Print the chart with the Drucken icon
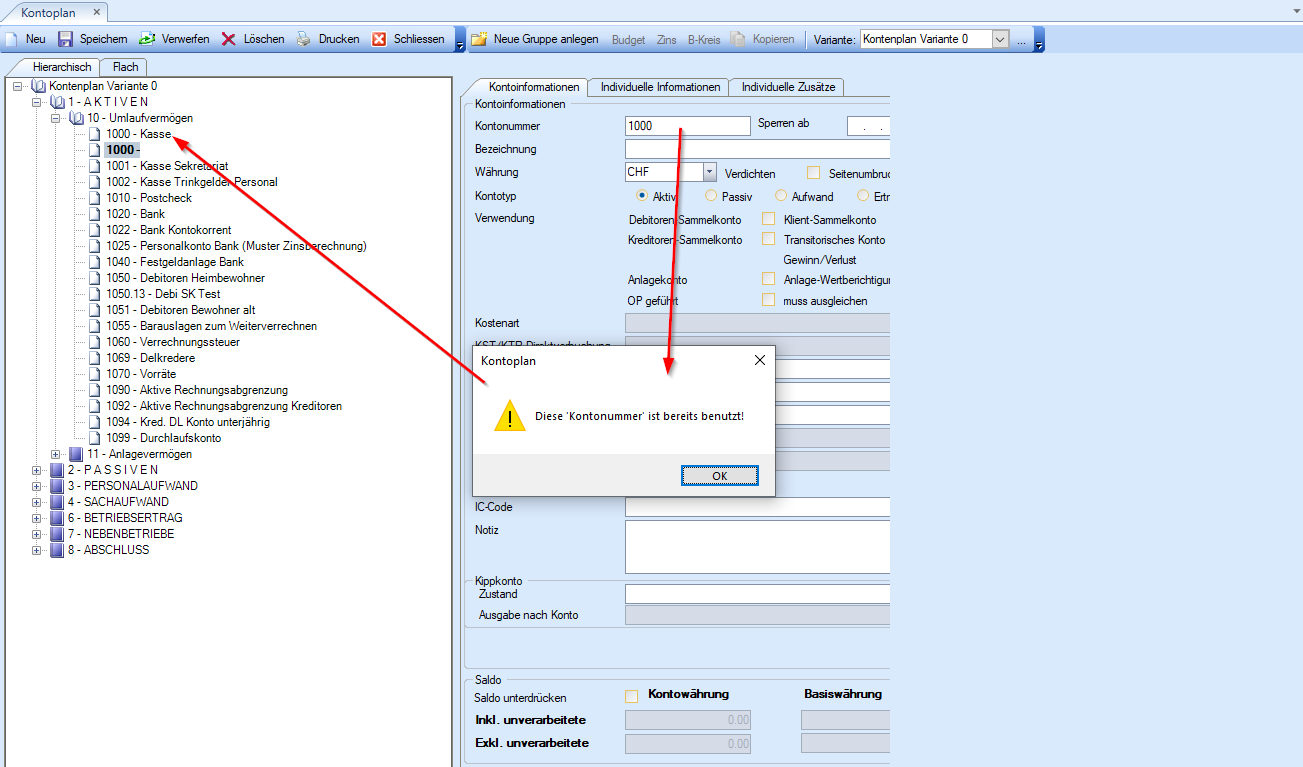Screen dimensions: 1303x767 303,39
